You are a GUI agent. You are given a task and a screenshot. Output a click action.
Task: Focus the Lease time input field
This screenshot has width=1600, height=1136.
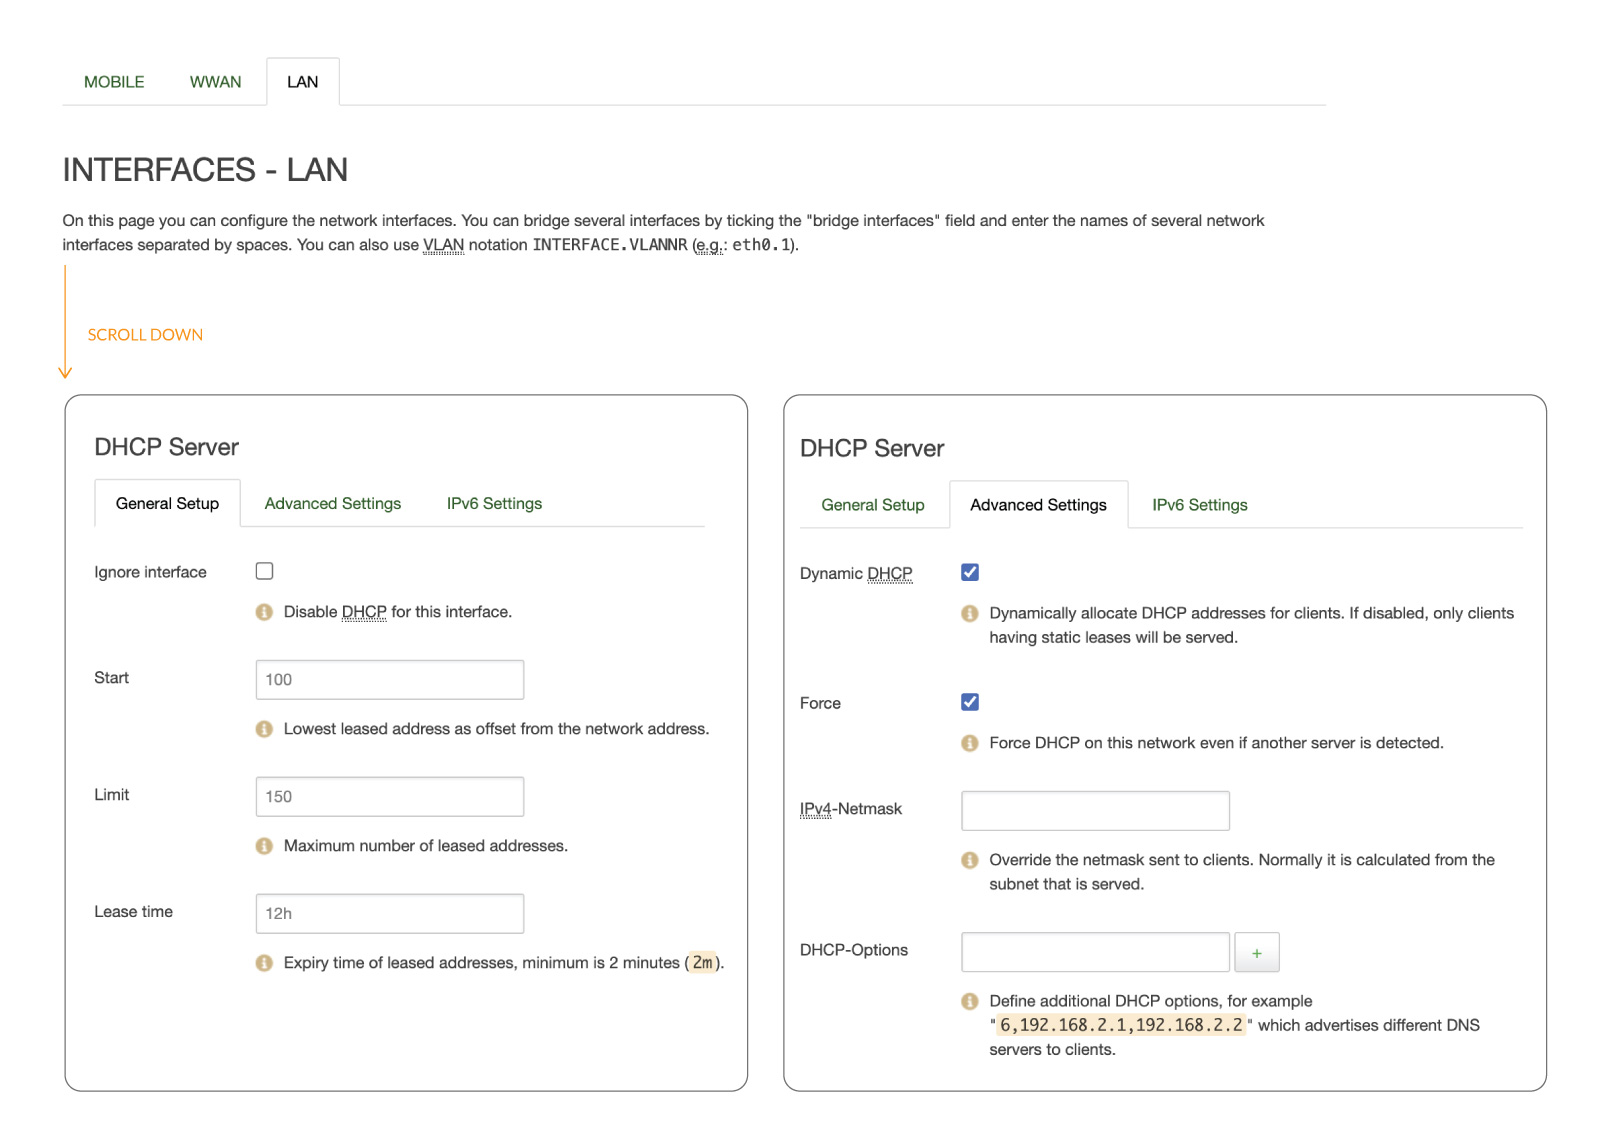[x=389, y=914]
